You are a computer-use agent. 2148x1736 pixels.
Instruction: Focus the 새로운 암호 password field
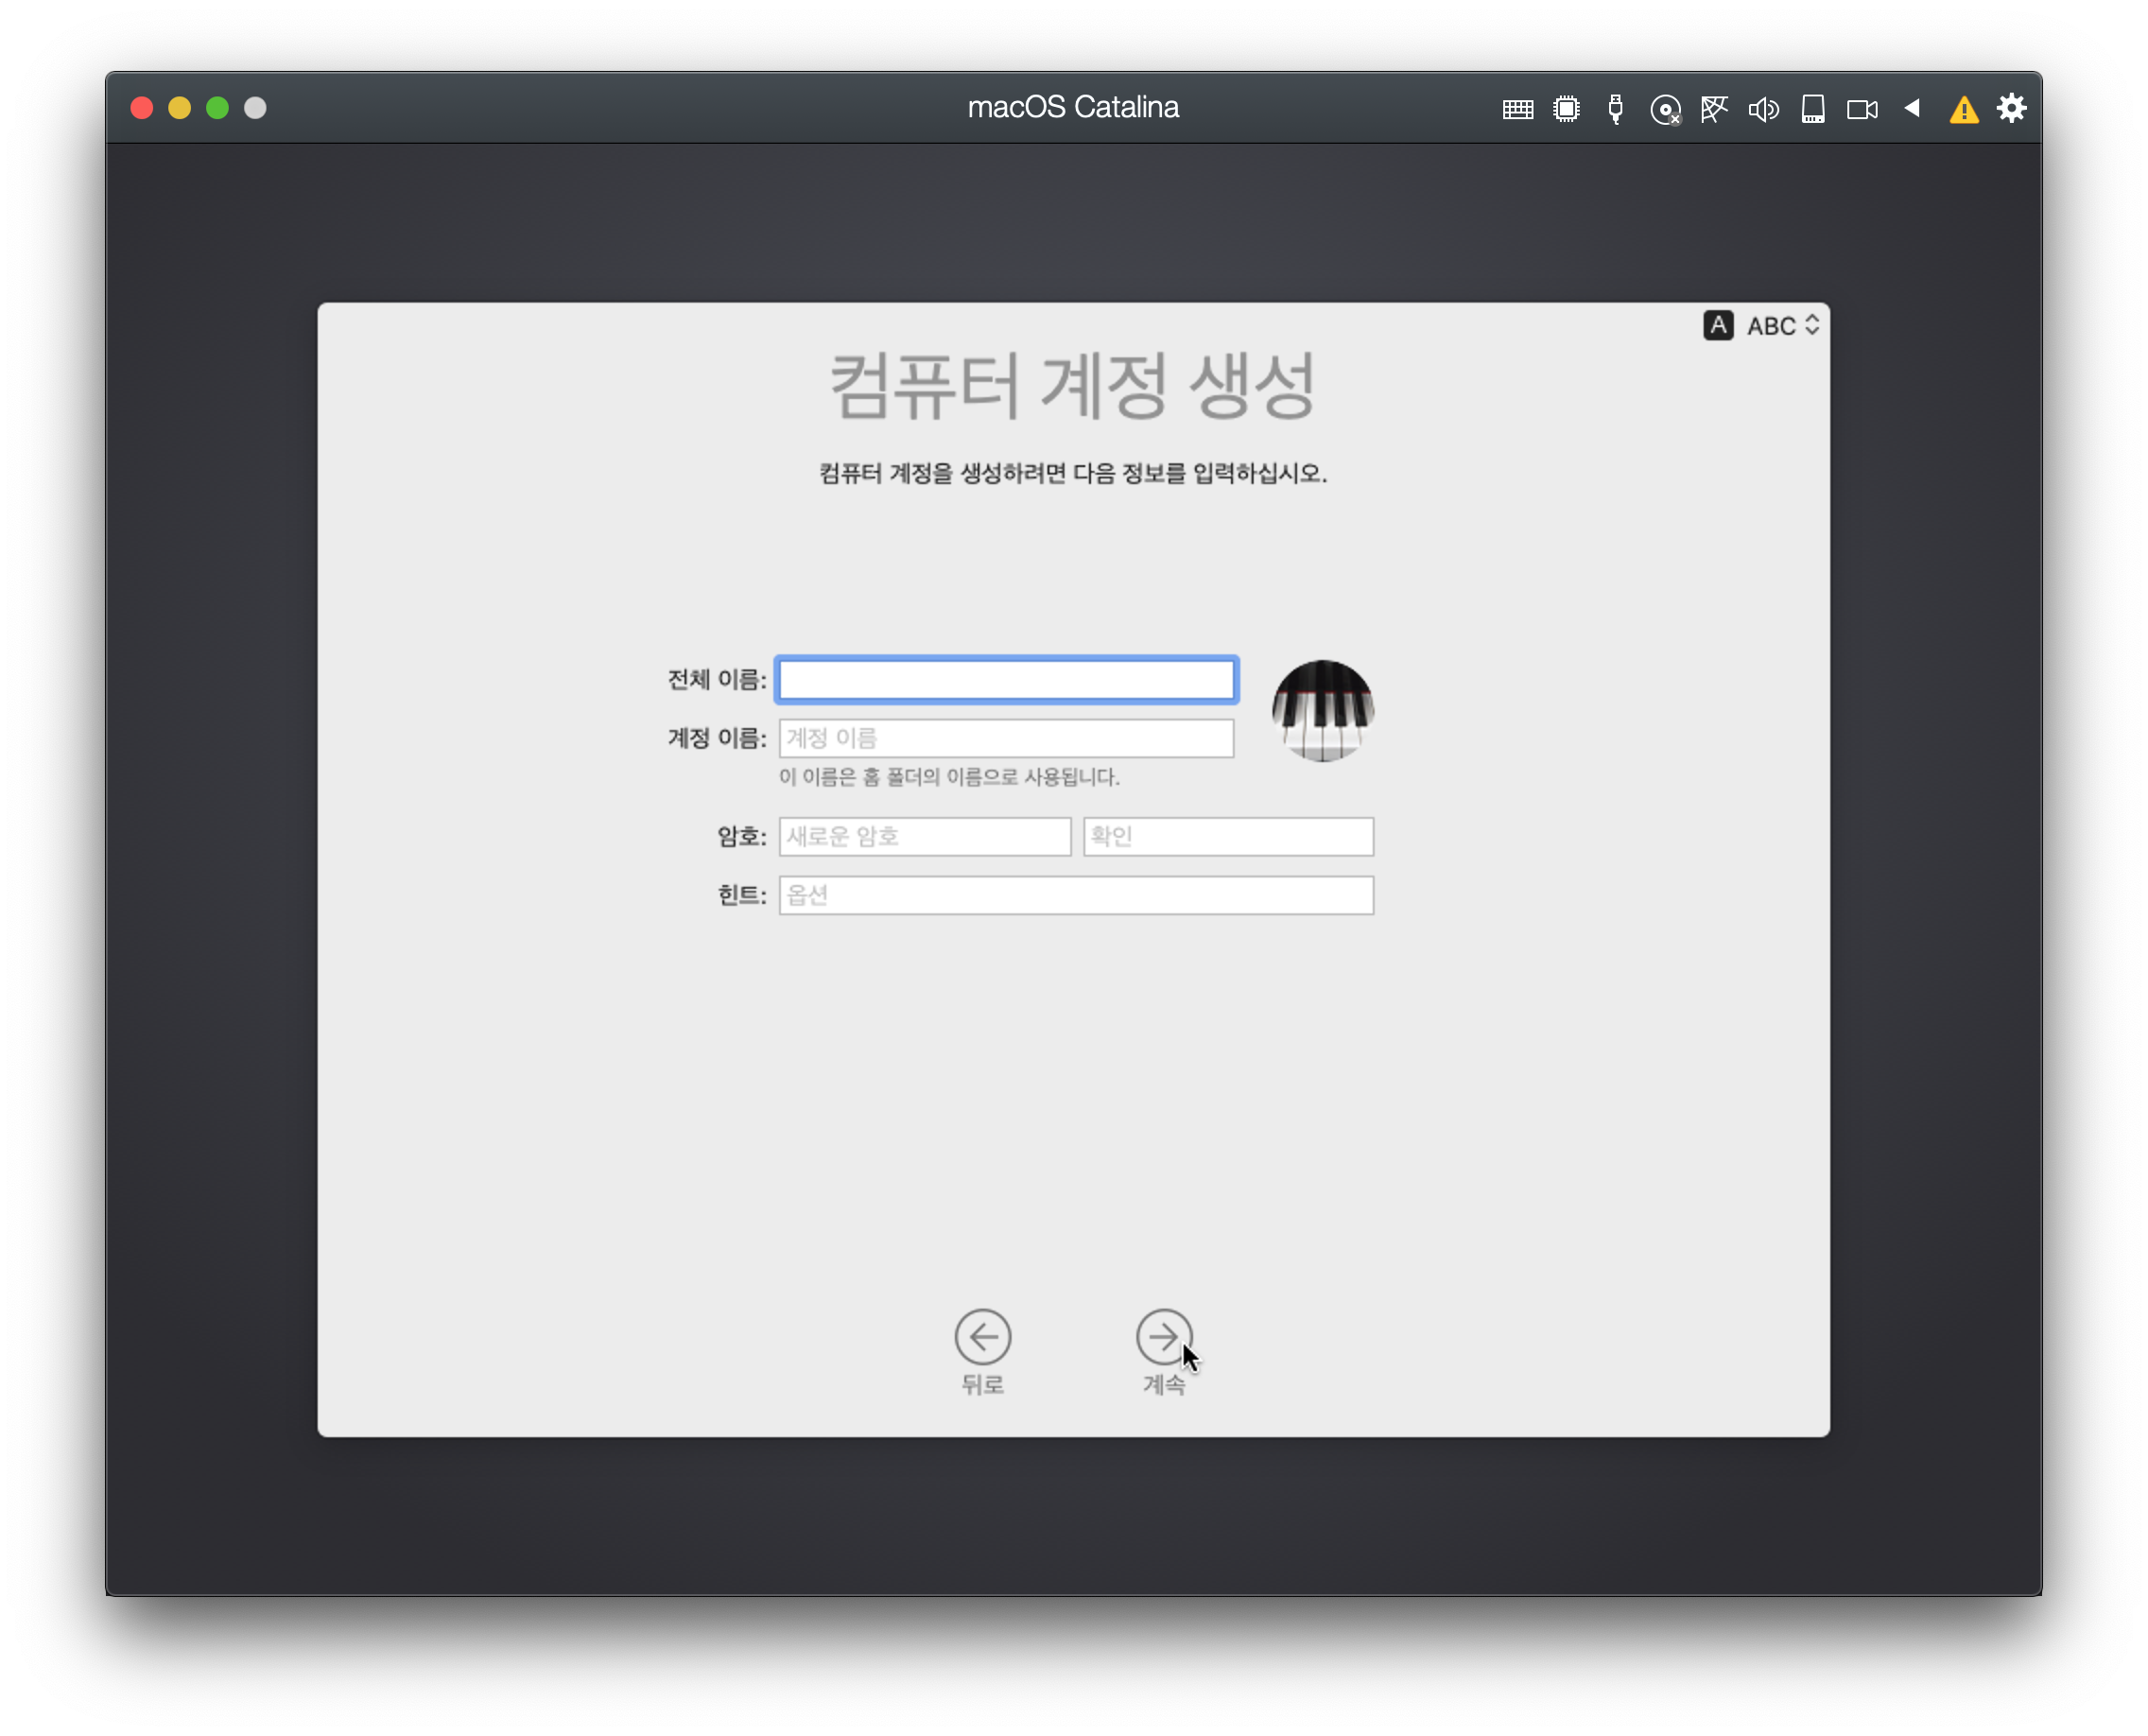924,836
